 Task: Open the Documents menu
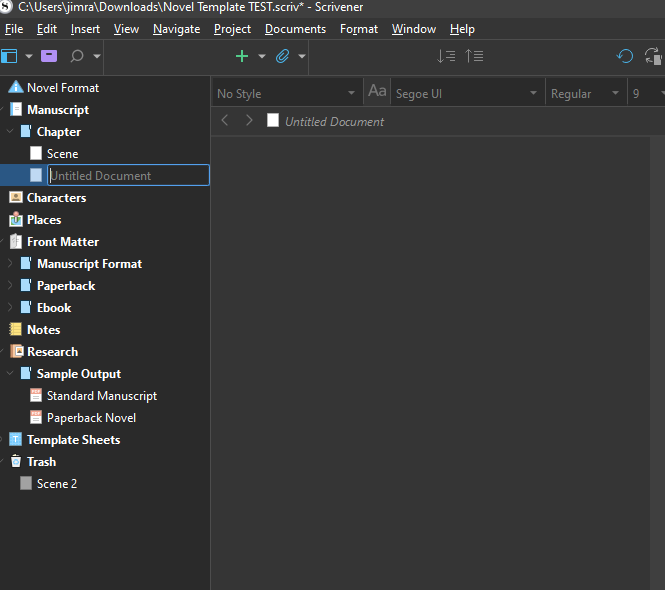[295, 29]
